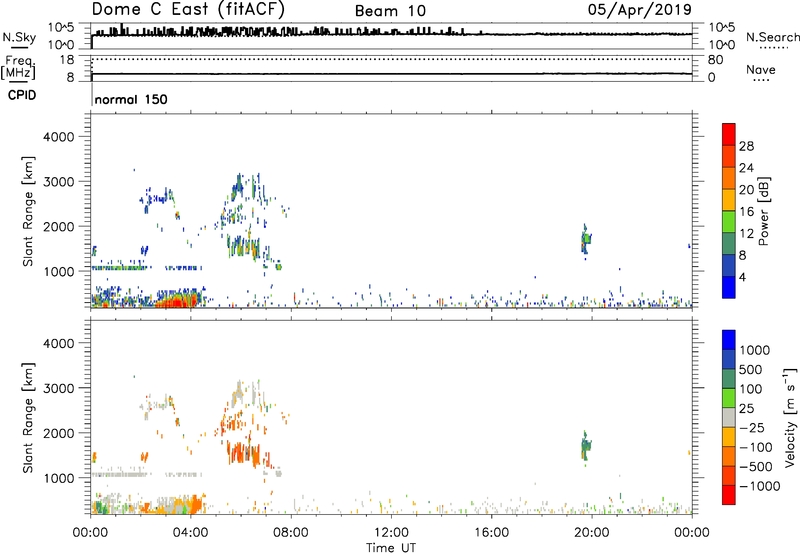Click the orange echo band near 06:00 UT in the velocity panel
The height and width of the screenshot is (554, 800).
pos(244,452)
